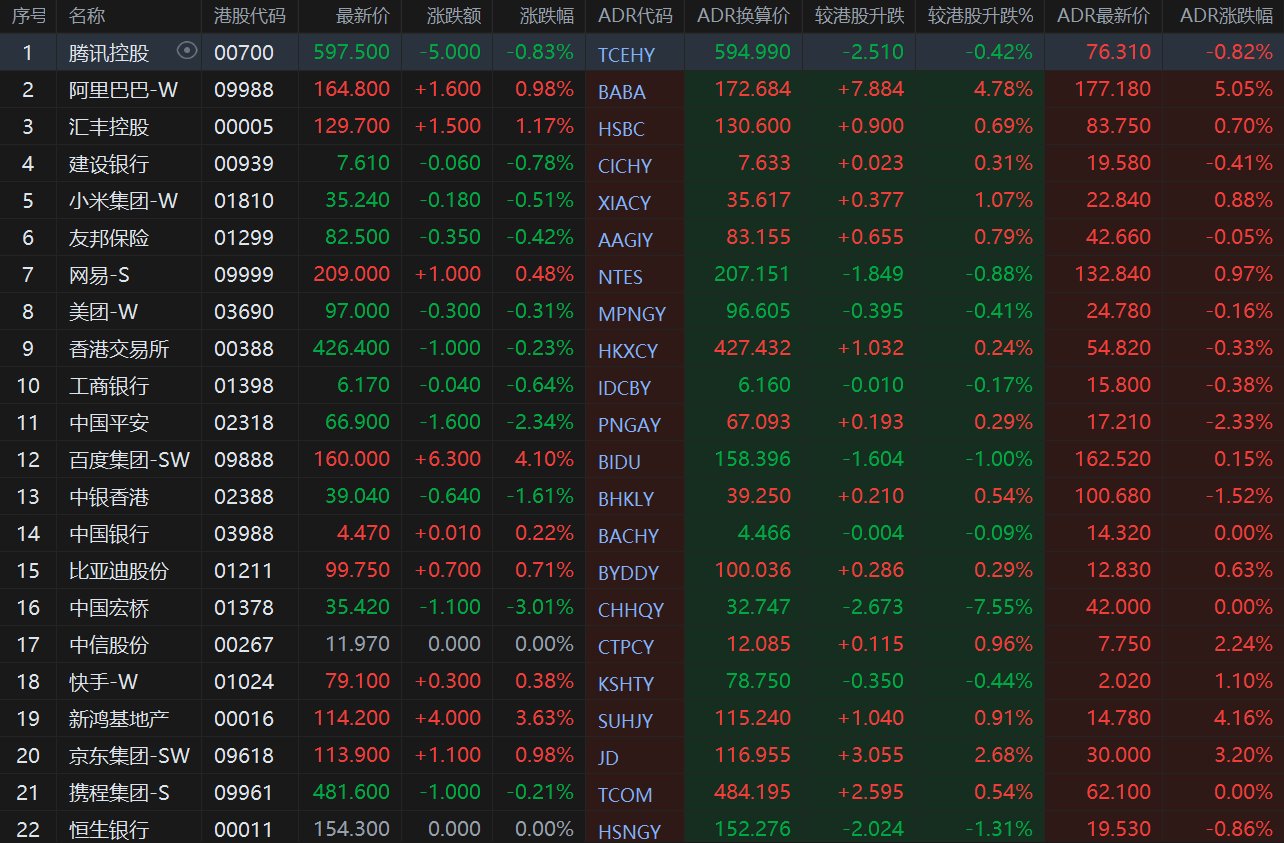This screenshot has height=843, width=1284.
Task: Click the watch icon beside 腾讯控股
Action: point(186,51)
